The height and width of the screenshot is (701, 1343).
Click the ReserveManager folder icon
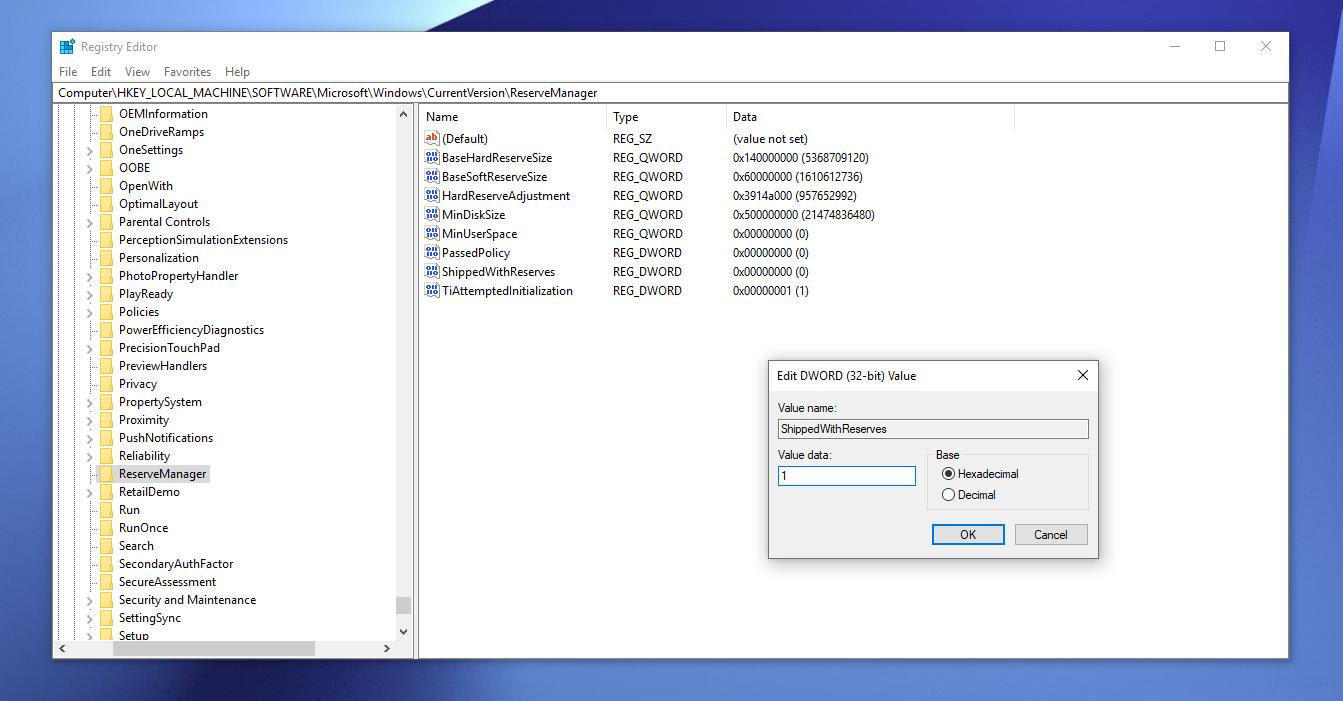(105, 474)
